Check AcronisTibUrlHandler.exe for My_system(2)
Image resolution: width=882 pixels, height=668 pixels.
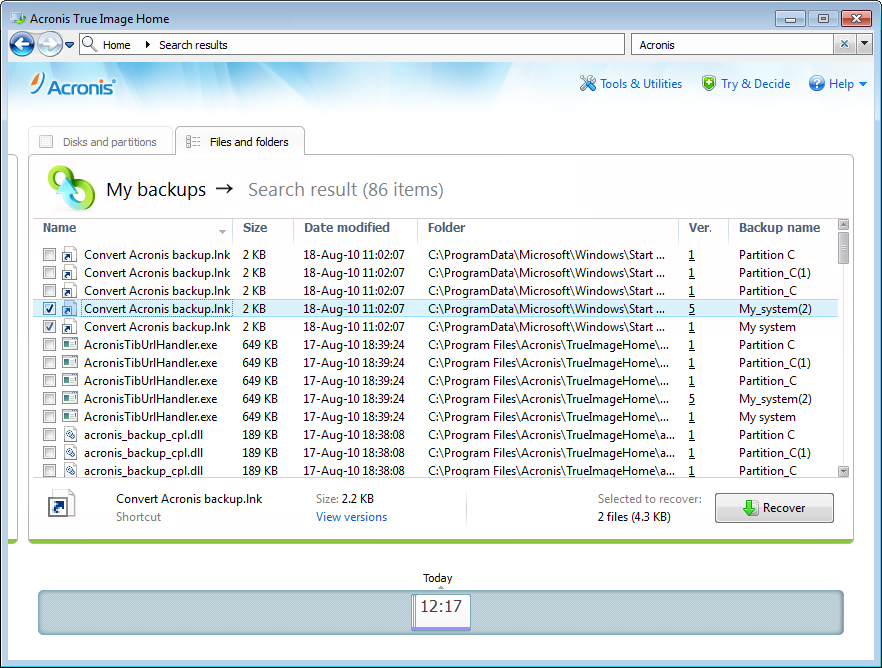click(x=50, y=399)
